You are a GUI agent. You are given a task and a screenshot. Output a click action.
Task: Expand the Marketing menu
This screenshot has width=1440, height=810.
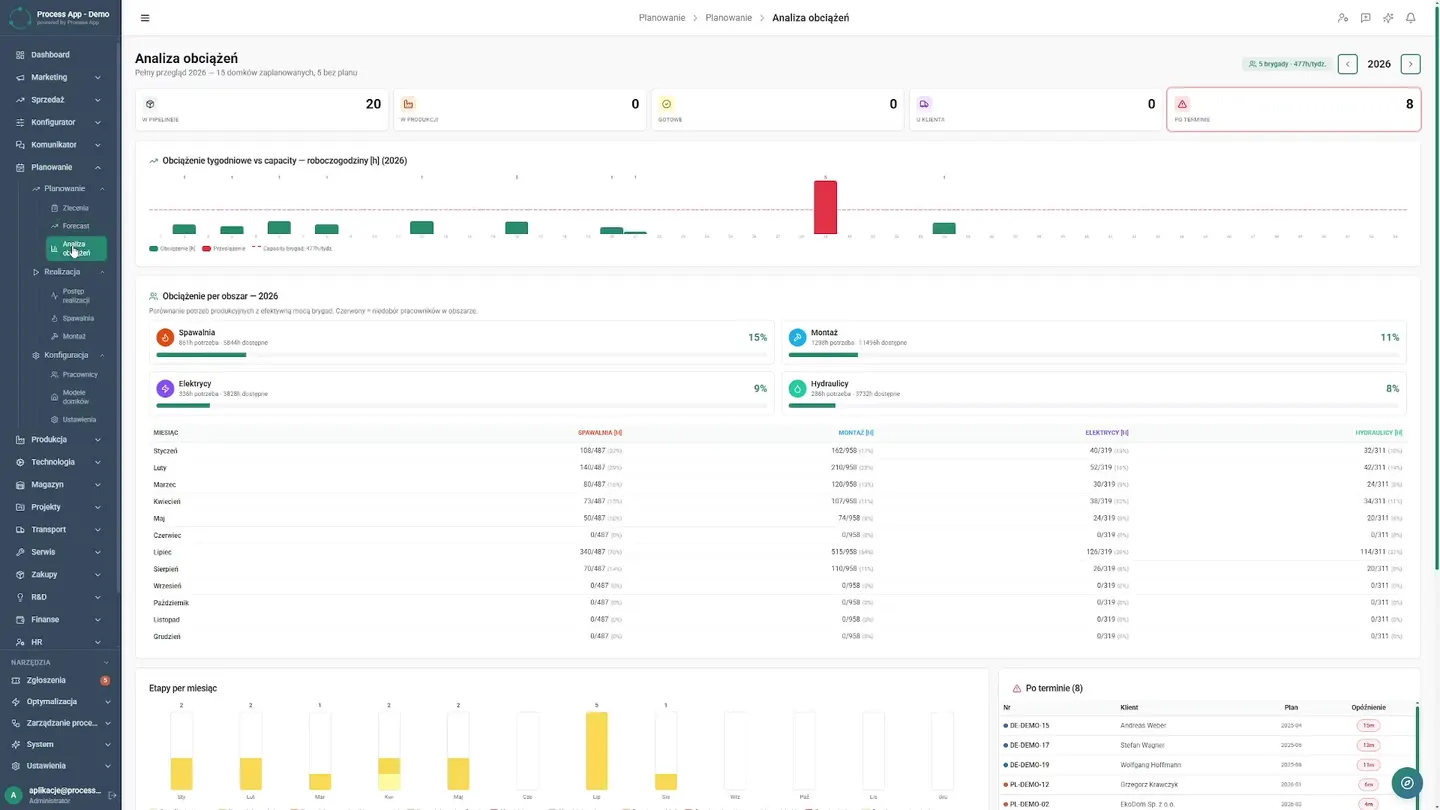[60, 77]
